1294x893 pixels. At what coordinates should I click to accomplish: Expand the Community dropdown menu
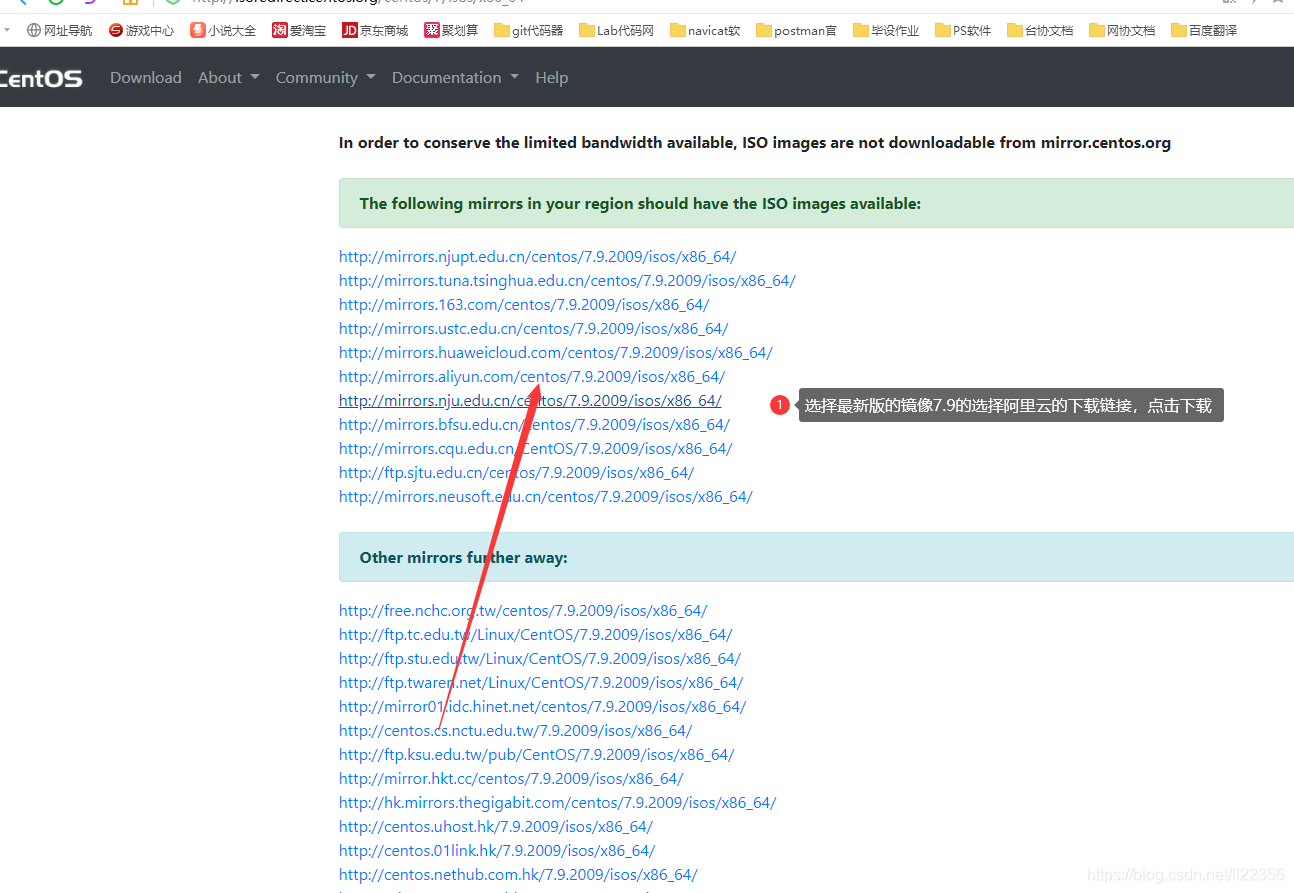coord(326,78)
